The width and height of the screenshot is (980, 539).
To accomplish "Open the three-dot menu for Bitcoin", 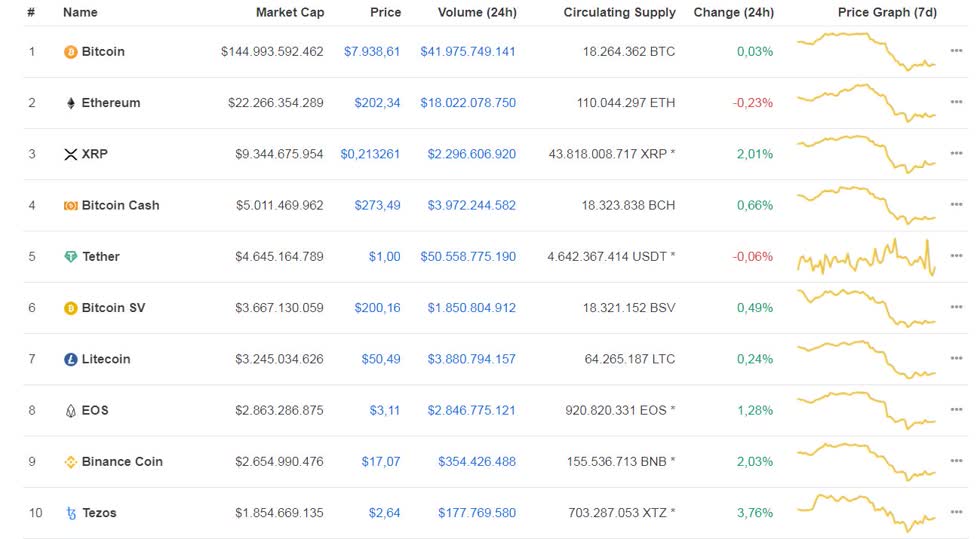I will (x=956, y=51).
